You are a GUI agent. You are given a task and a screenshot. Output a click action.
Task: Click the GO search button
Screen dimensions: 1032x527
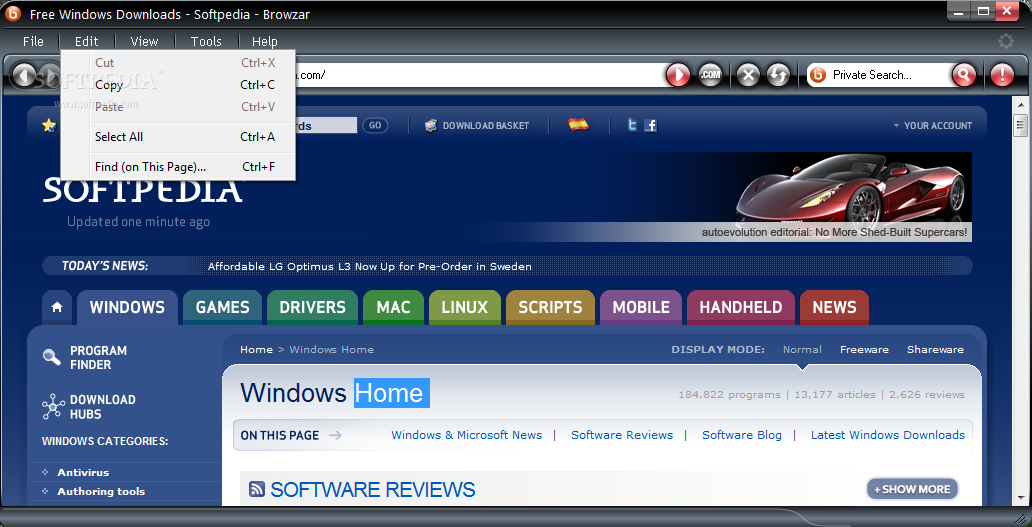(x=374, y=125)
